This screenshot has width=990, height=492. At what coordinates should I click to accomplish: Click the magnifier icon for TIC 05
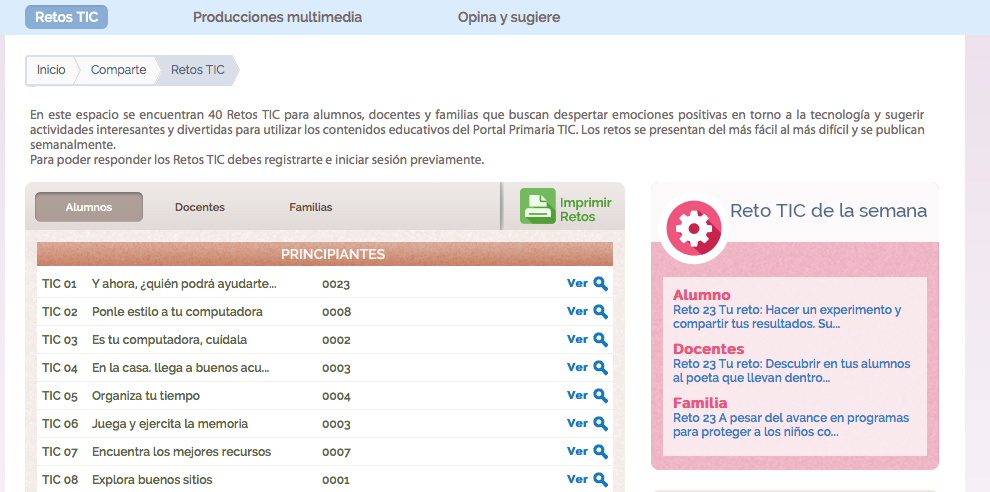click(601, 395)
